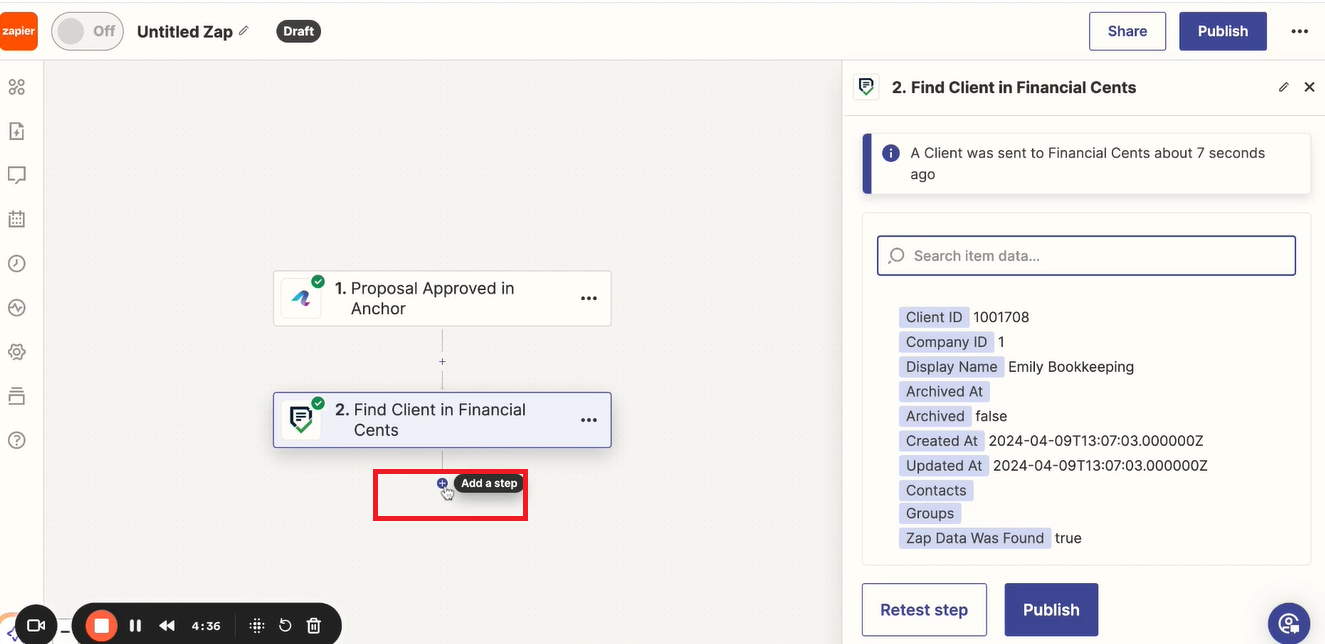
Task: Focus the Search item data field
Action: 1086,255
